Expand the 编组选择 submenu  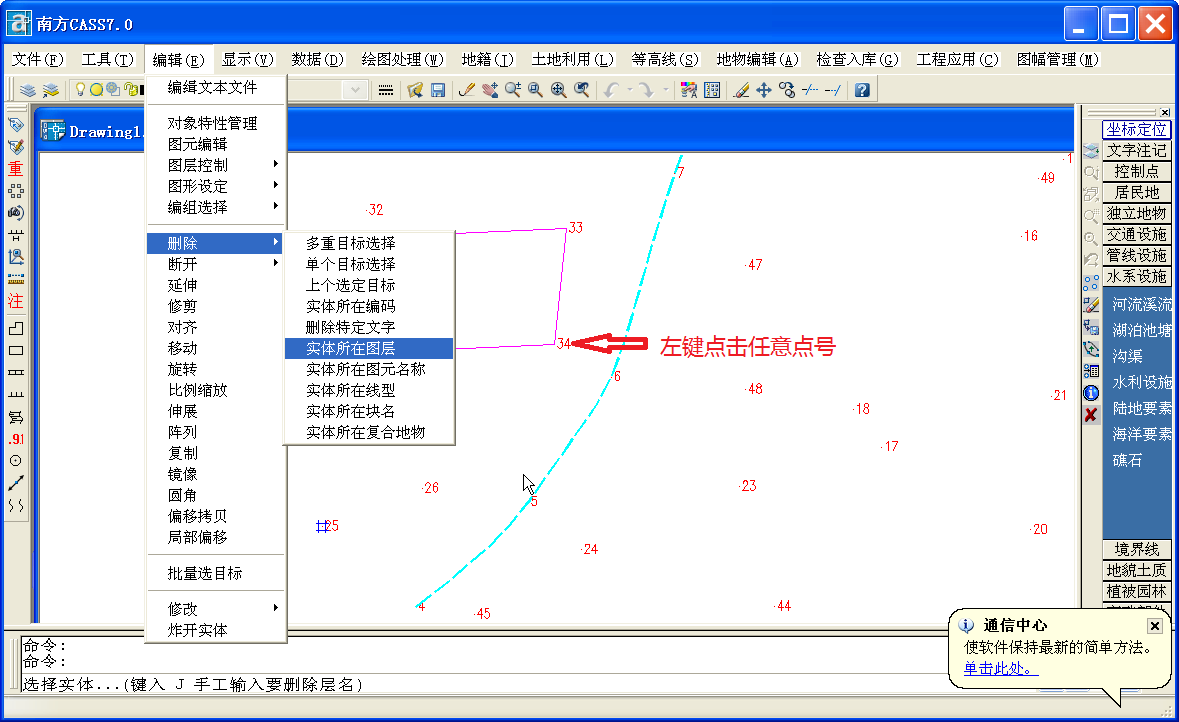click(x=216, y=207)
